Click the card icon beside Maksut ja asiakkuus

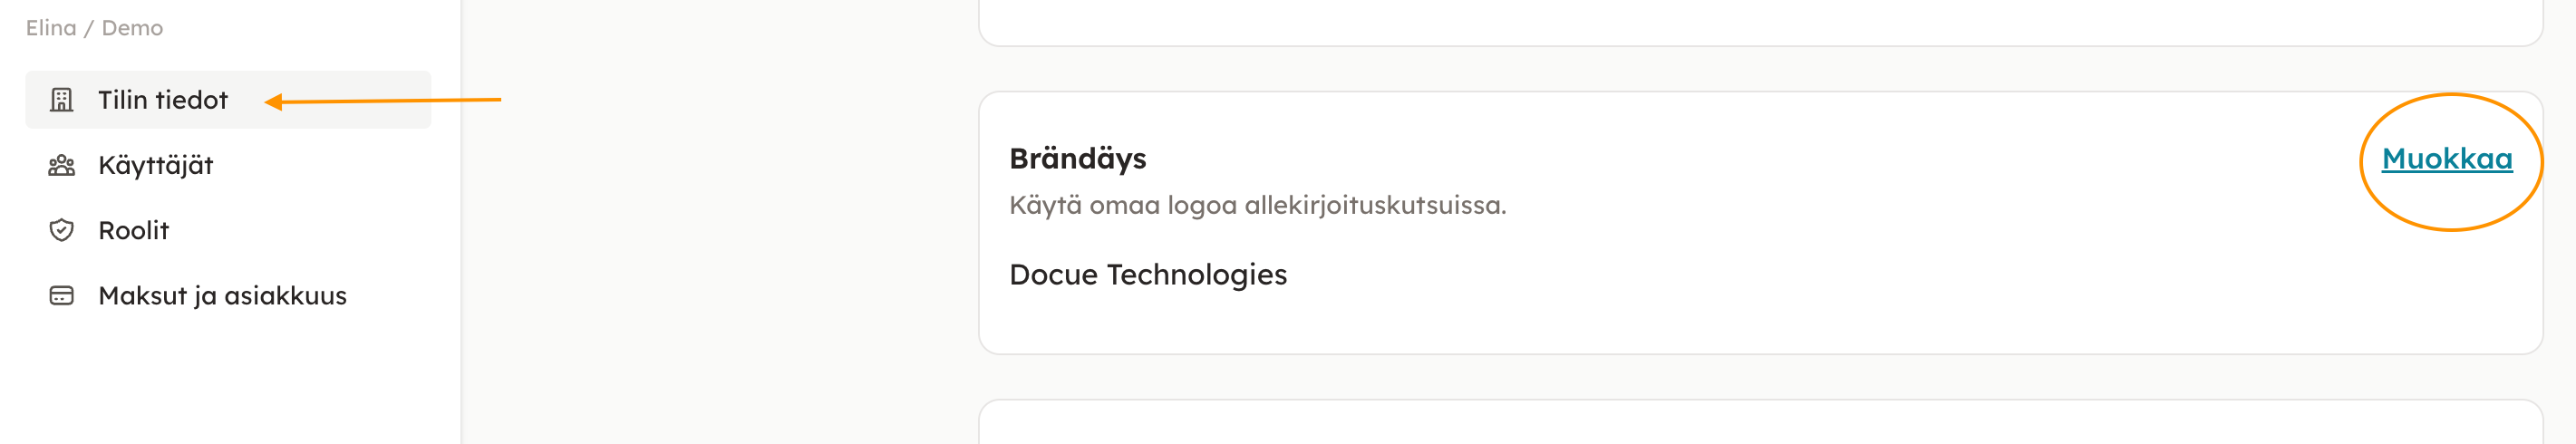pyautogui.click(x=62, y=296)
